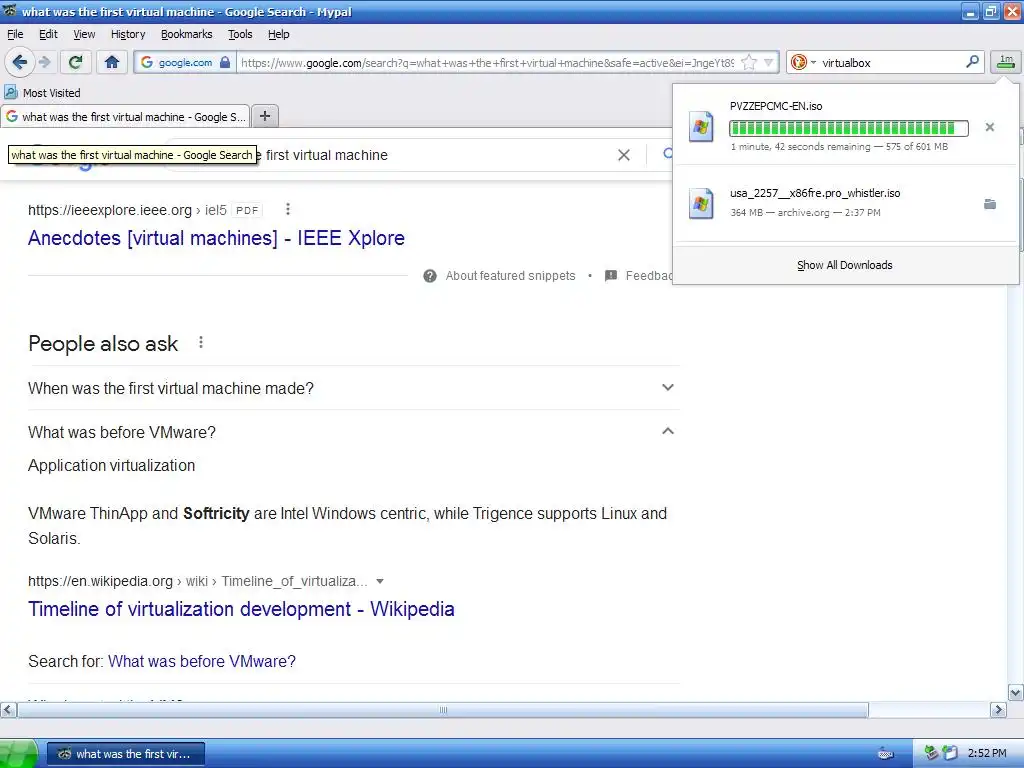Click the magnifier in the search box
The image size is (1024, 768).
click(x=972, y=62)
